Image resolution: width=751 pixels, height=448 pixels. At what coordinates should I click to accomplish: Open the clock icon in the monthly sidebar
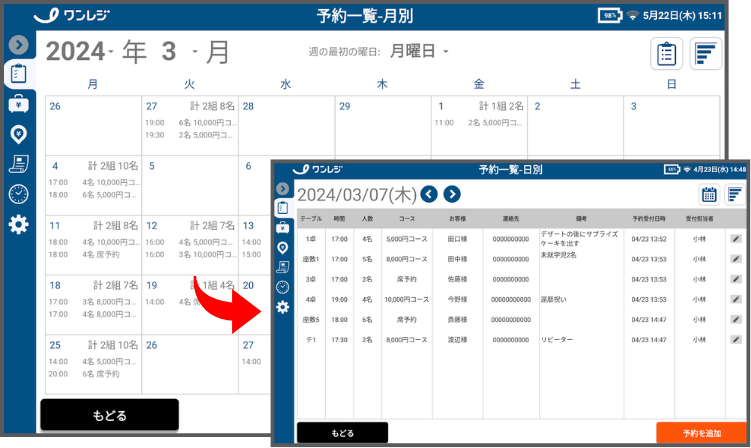tap(19, 194)
